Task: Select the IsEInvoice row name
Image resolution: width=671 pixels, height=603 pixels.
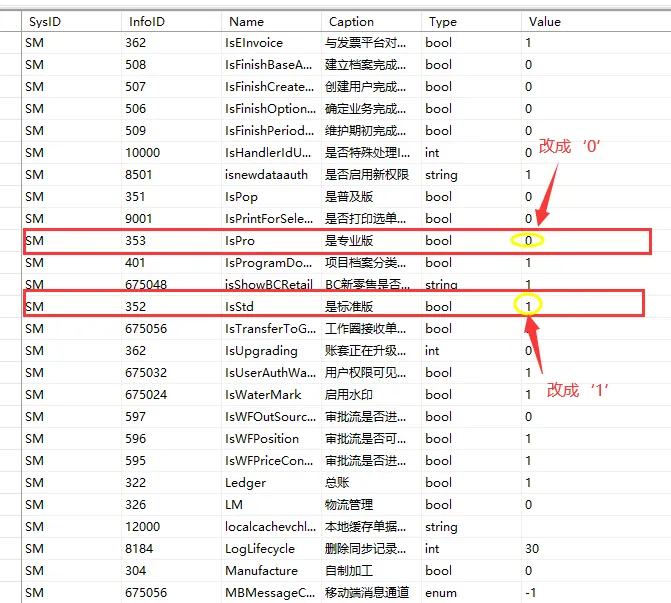Action: point(254,43)
